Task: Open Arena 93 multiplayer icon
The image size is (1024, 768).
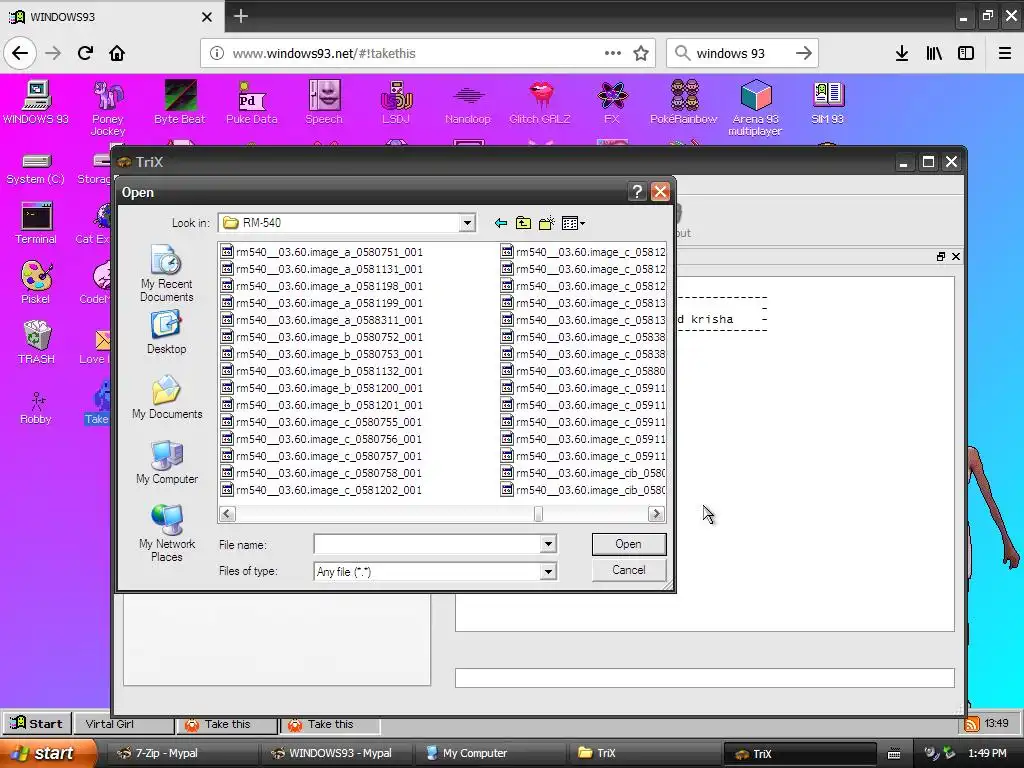Action: pos(756,108)
